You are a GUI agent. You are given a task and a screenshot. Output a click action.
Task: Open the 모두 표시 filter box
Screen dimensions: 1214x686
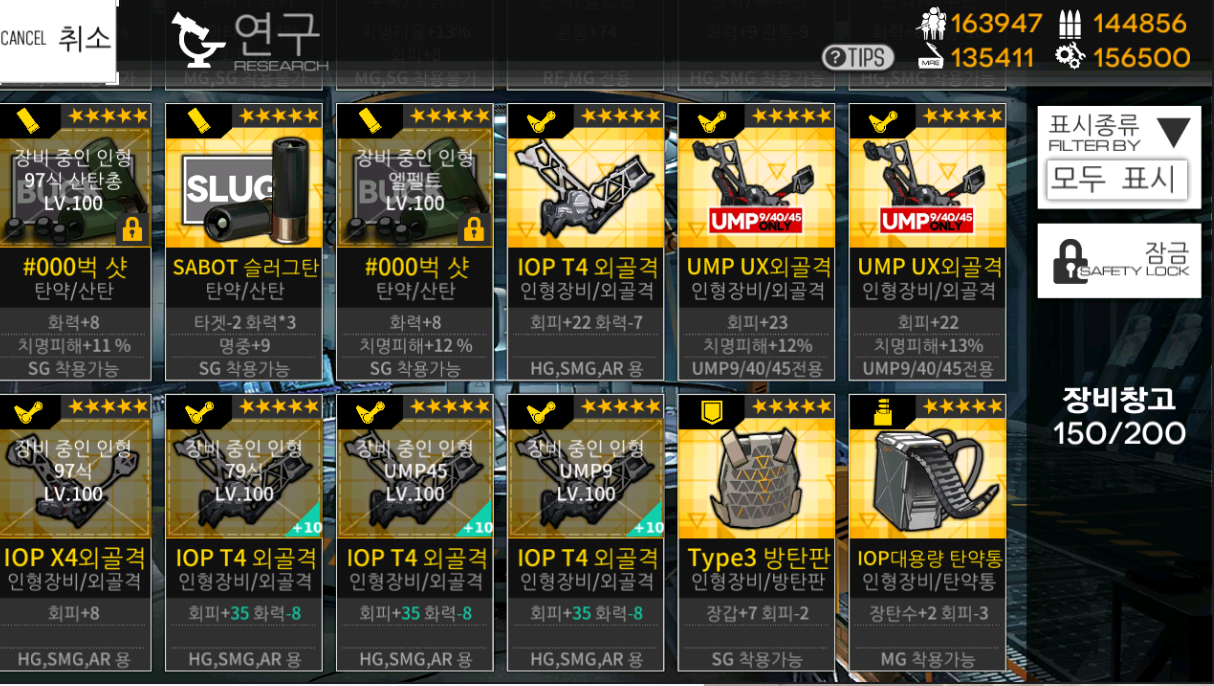click(x=1117, y=179)
